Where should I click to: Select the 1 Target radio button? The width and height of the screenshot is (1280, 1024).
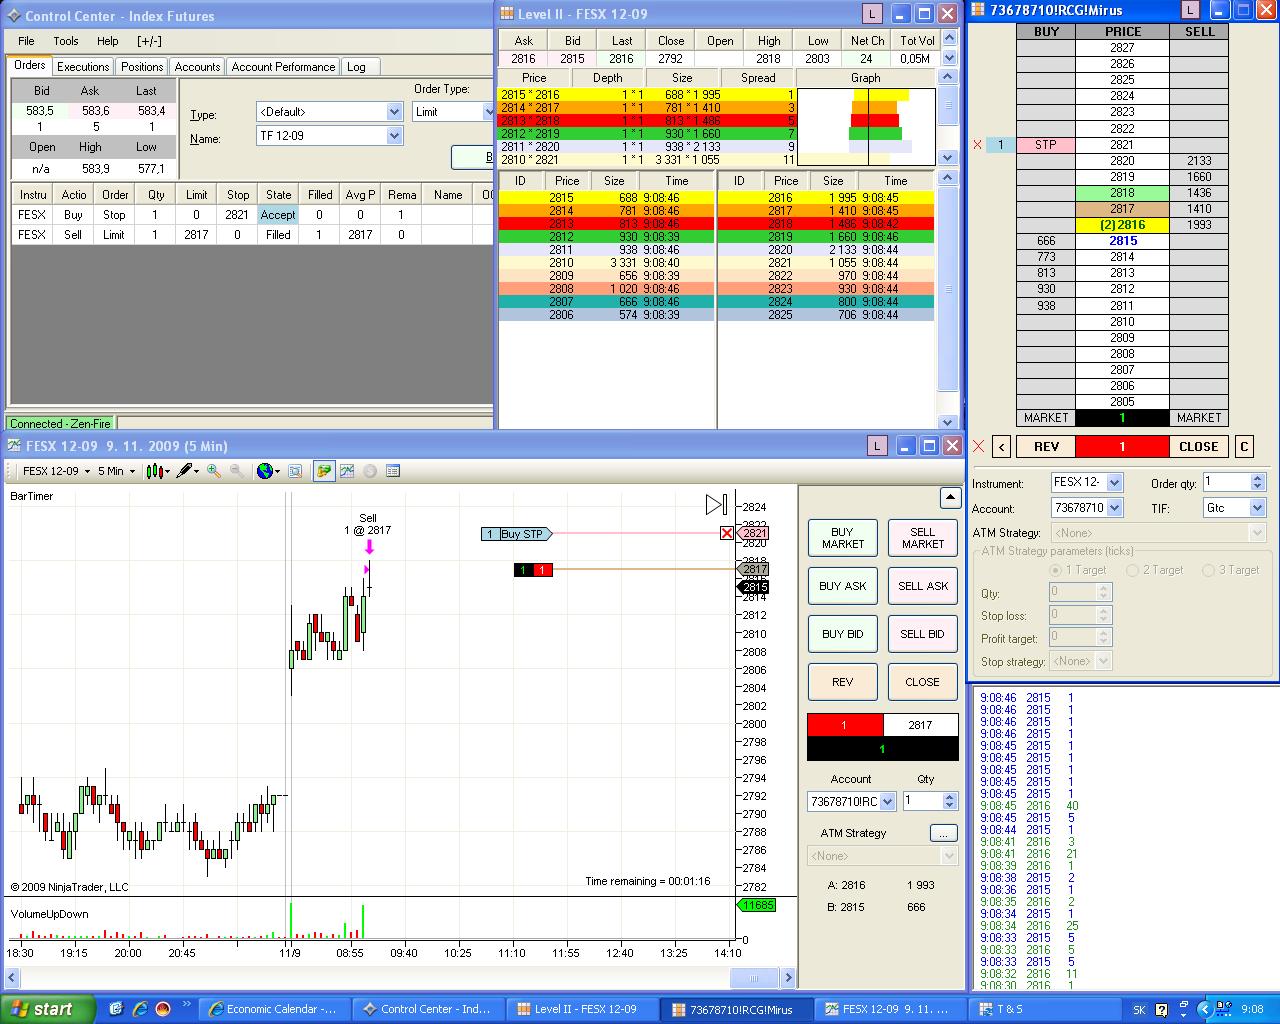[1056, 570]
